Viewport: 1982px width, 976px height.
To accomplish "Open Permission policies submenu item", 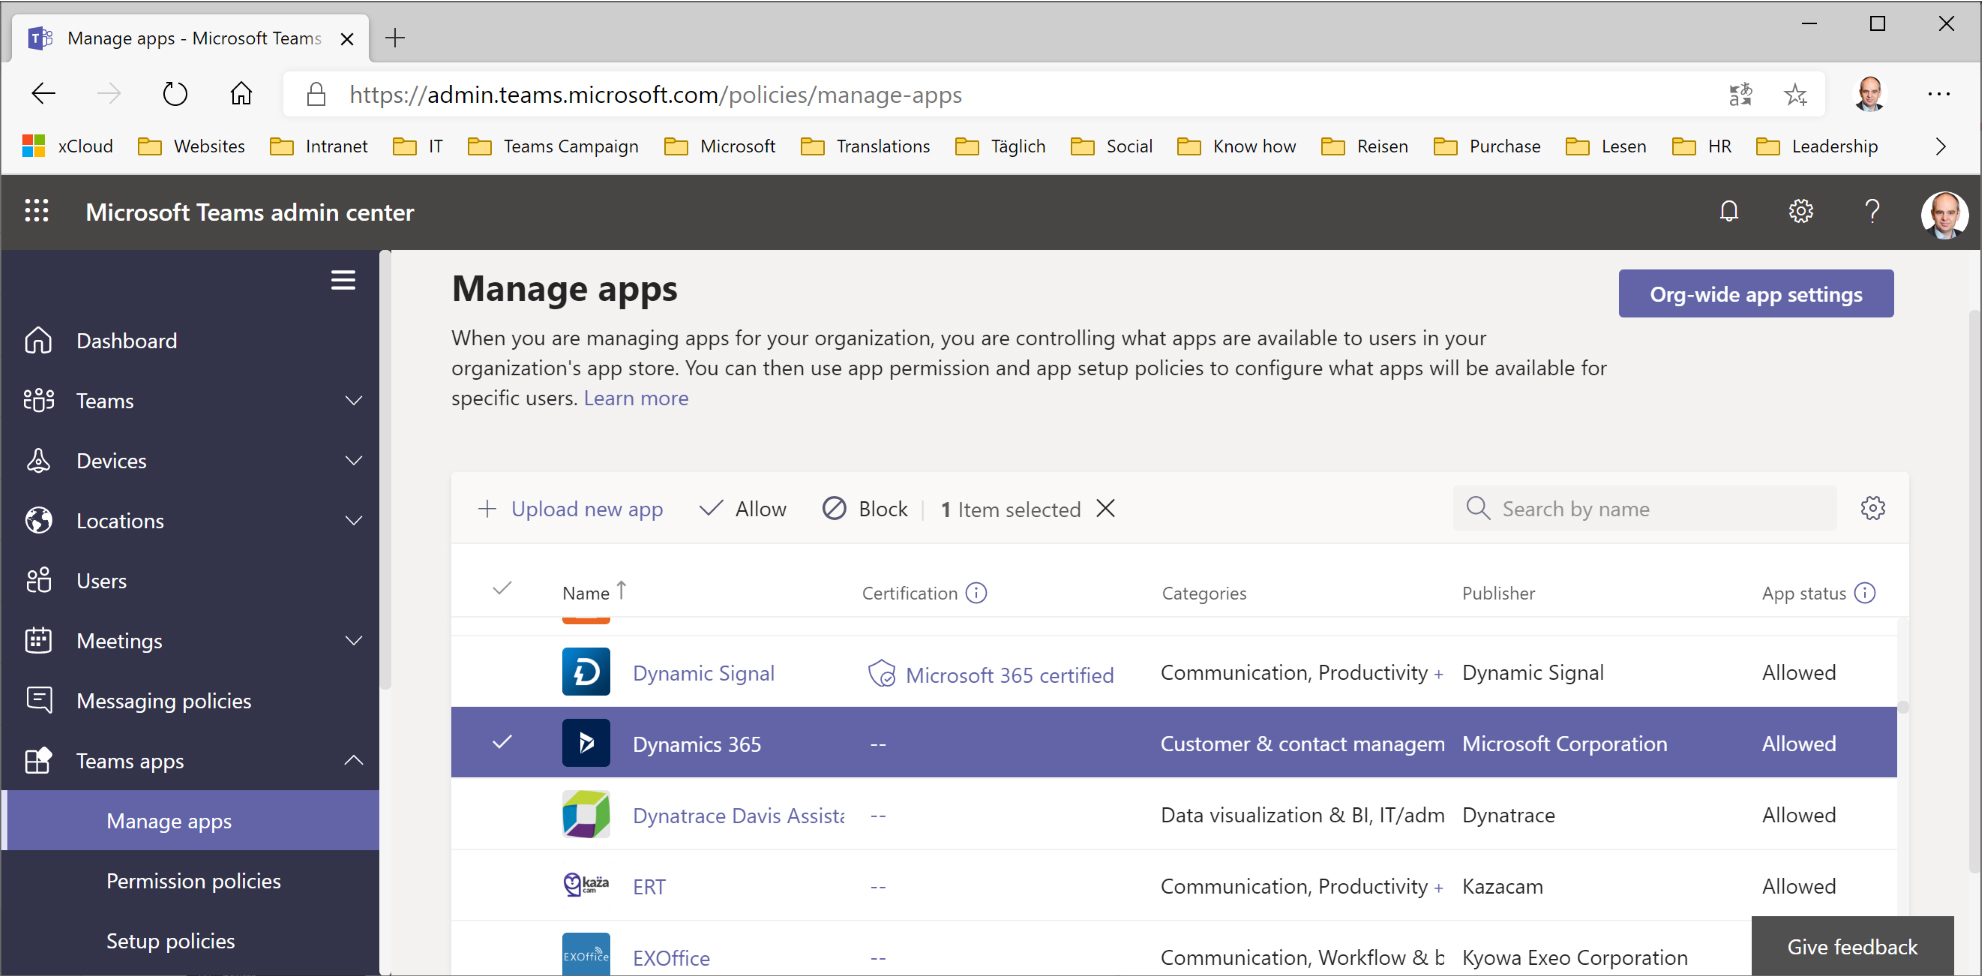I will pos(190,880).
